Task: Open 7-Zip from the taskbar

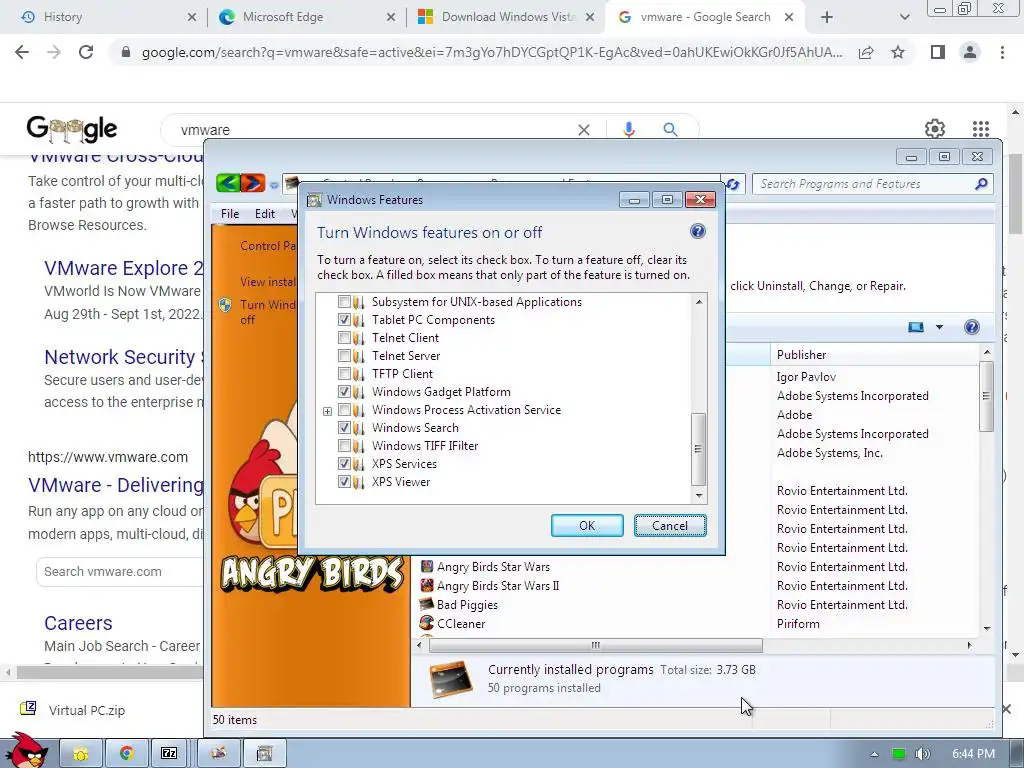Action: (169, 753)
